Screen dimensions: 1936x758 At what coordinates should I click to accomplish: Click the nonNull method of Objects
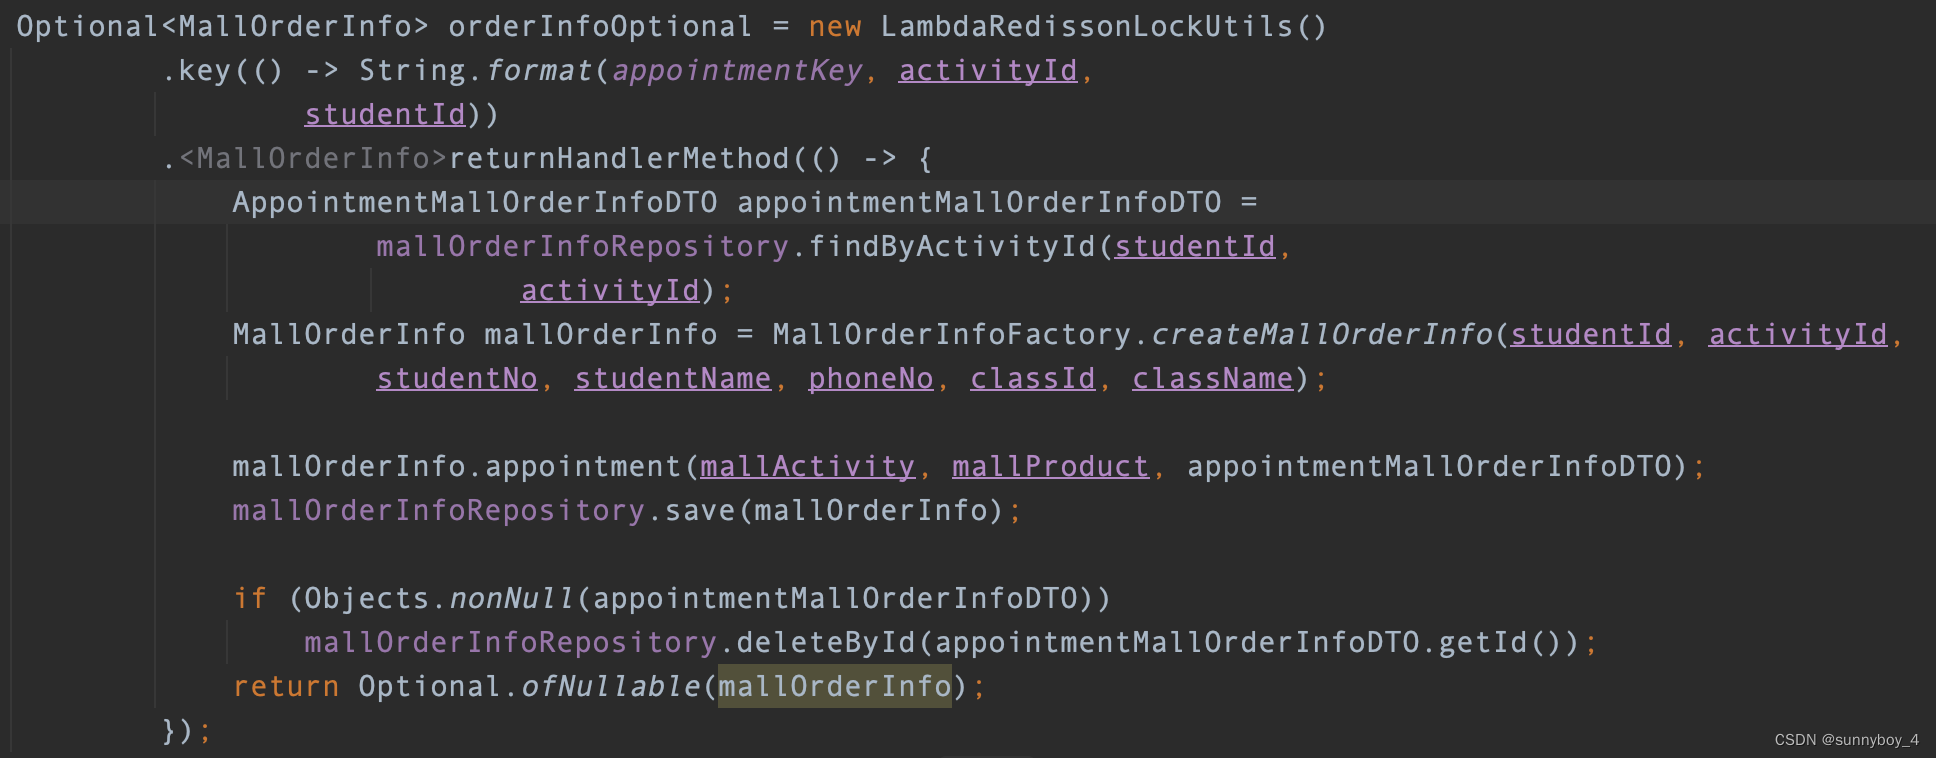[511, 598]
